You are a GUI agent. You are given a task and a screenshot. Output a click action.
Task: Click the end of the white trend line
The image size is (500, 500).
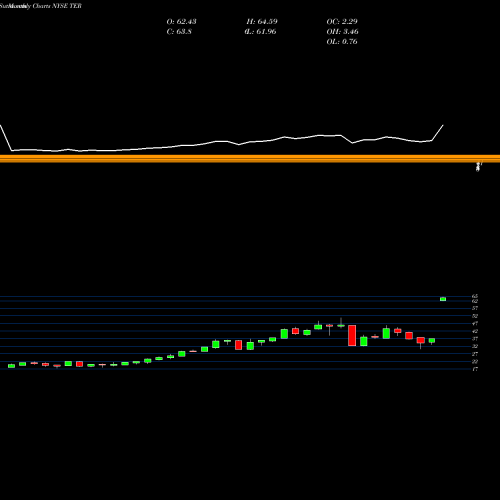[443, 125]
